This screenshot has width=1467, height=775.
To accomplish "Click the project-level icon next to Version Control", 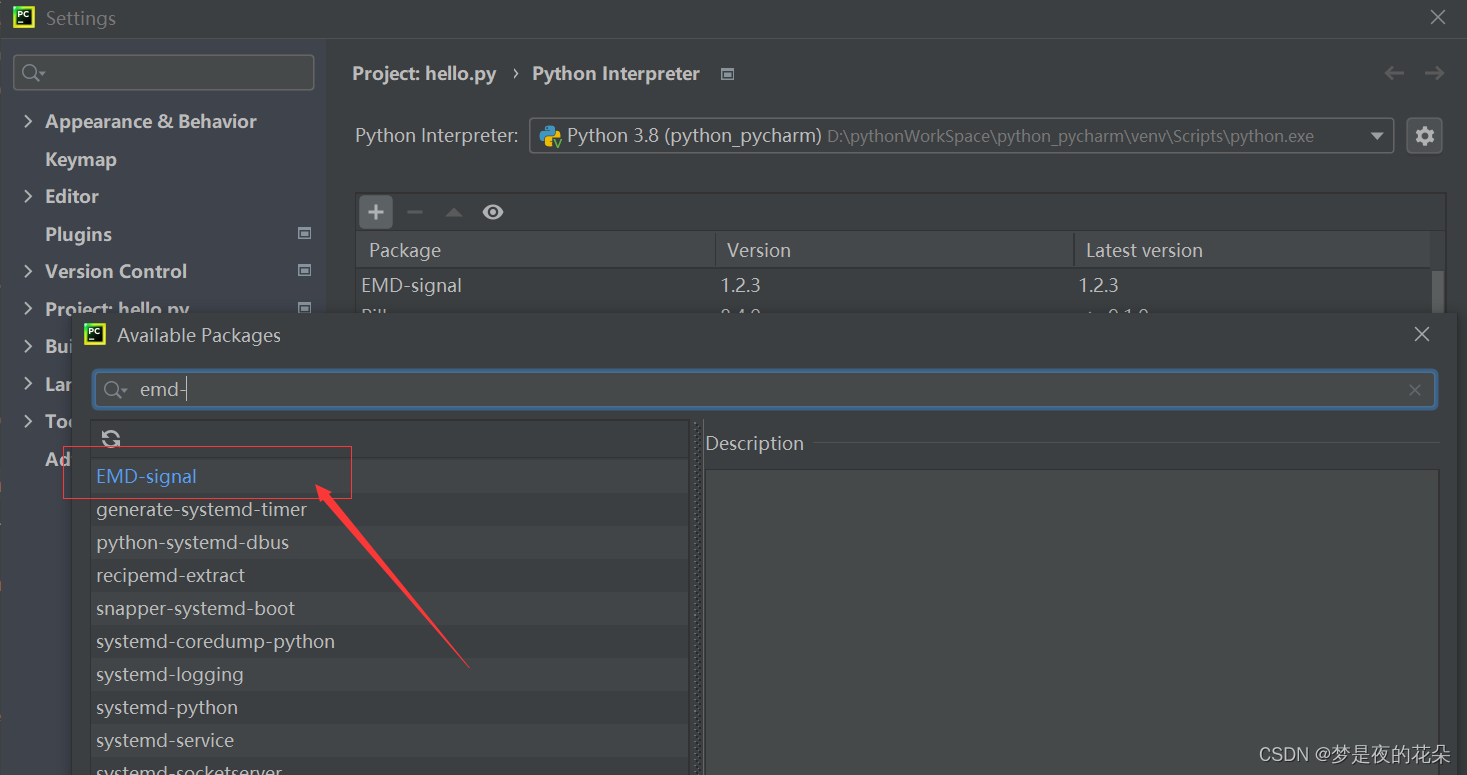I will tap(305, 270).
